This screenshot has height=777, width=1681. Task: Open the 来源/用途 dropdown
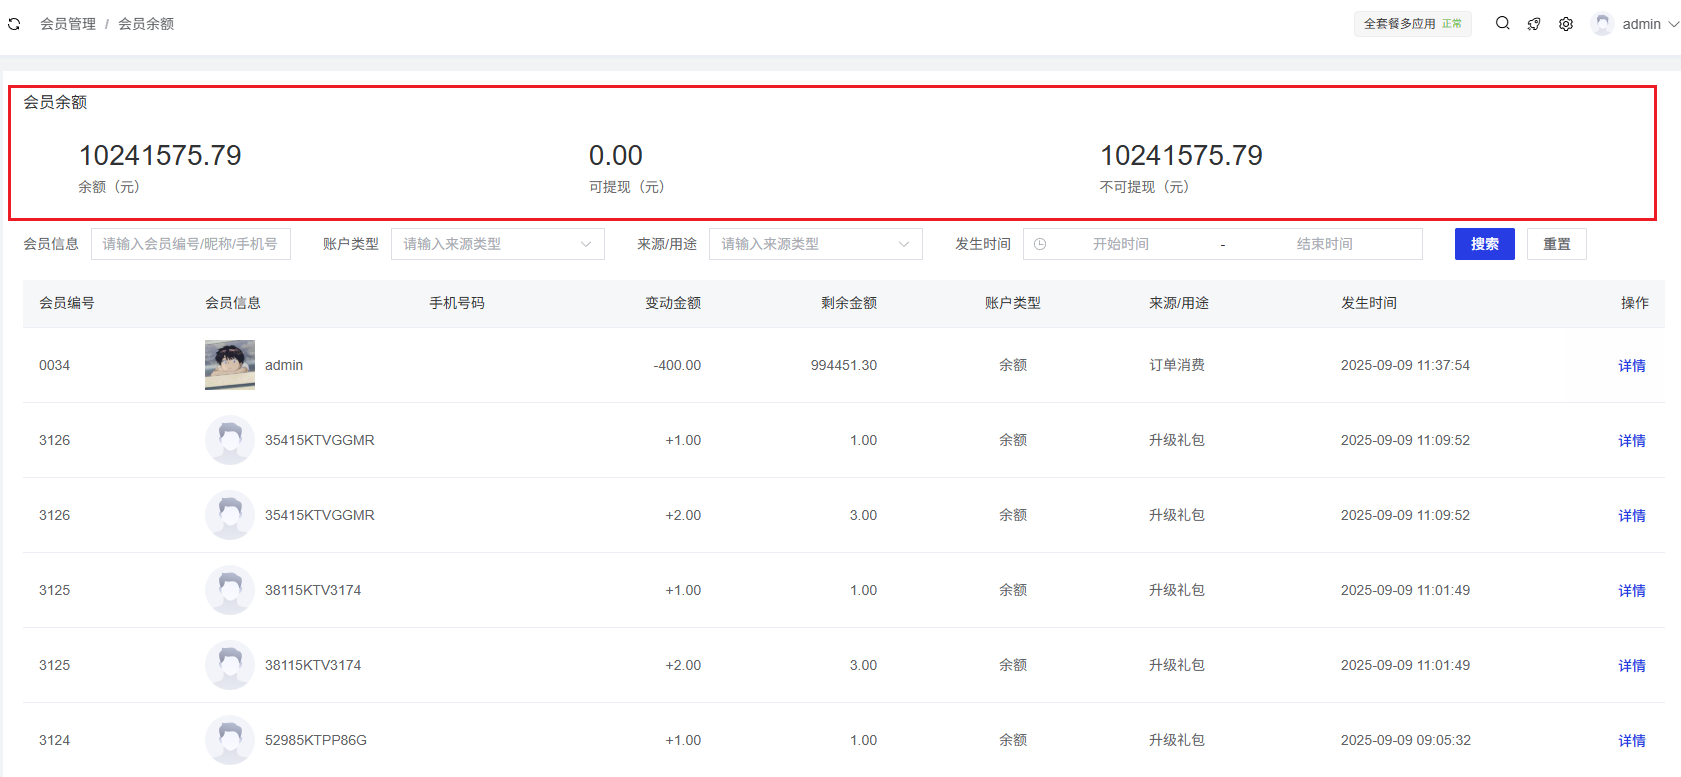815,244
